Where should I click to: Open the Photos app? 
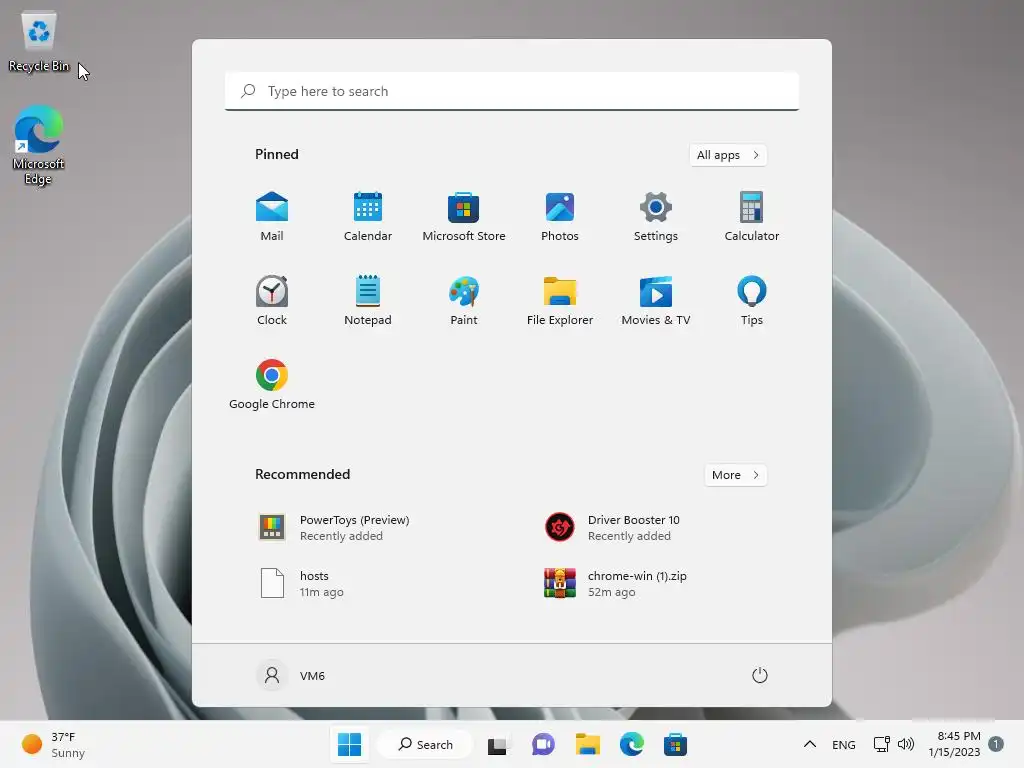560,216
